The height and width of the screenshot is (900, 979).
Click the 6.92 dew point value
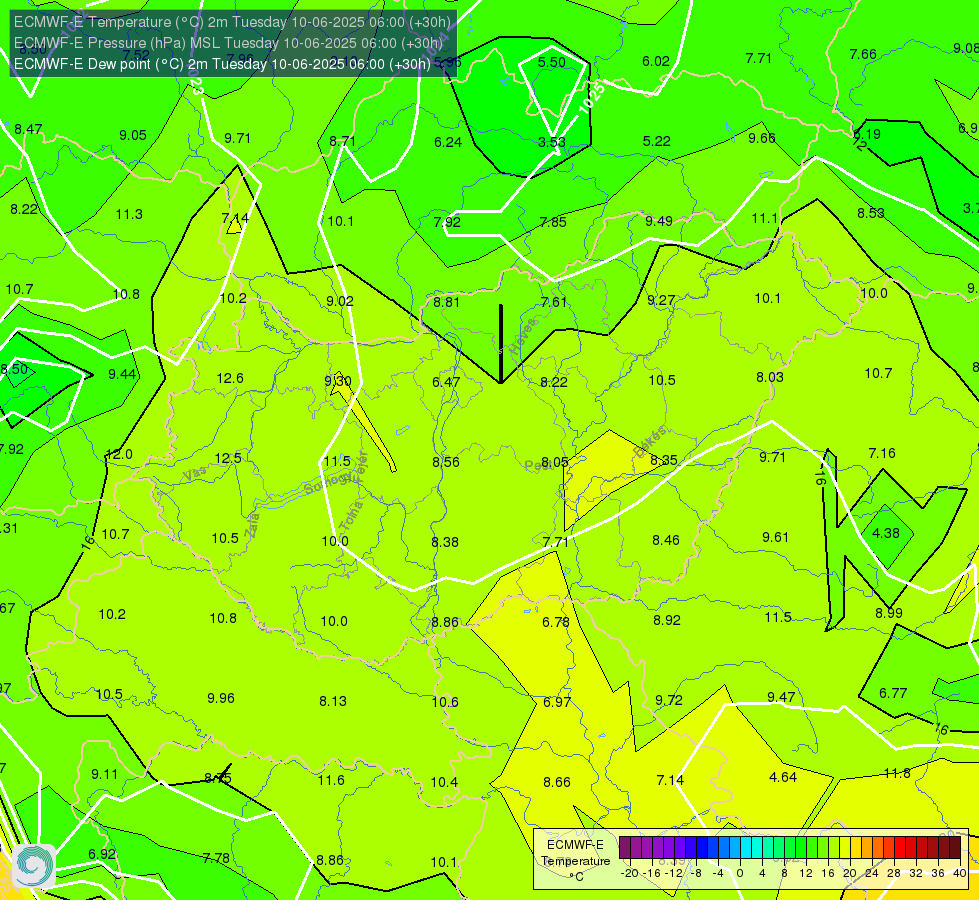pyautogui.click(x=102, y=854)
